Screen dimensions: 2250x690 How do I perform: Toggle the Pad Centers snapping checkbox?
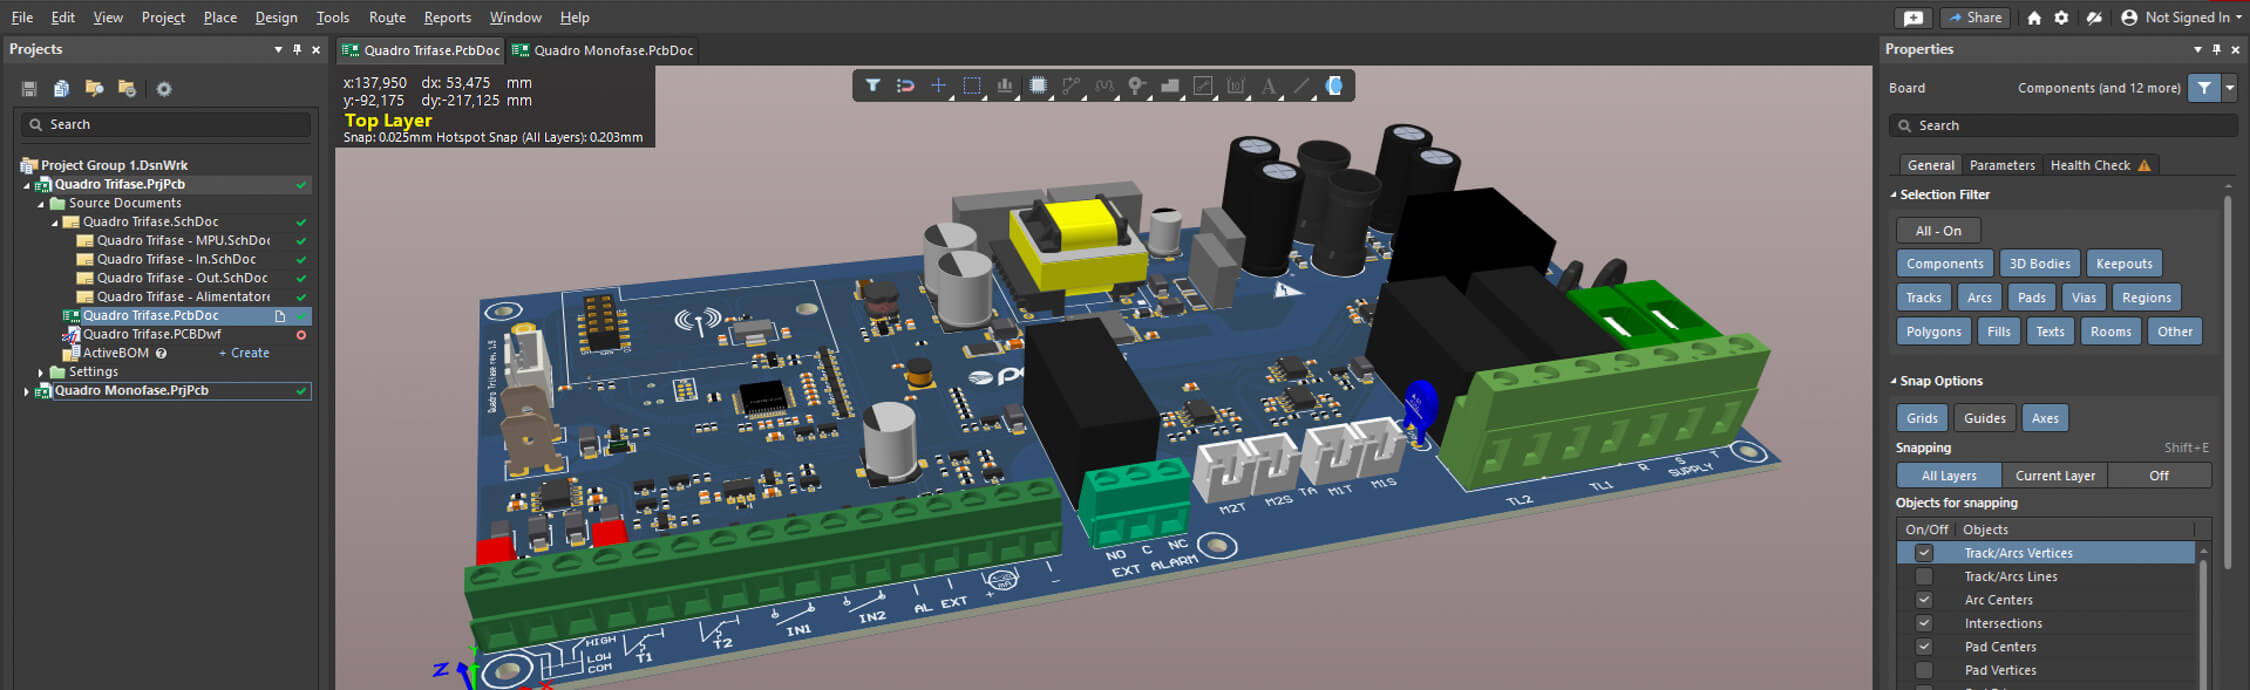pyautogui.click(x=1923, y=647)
